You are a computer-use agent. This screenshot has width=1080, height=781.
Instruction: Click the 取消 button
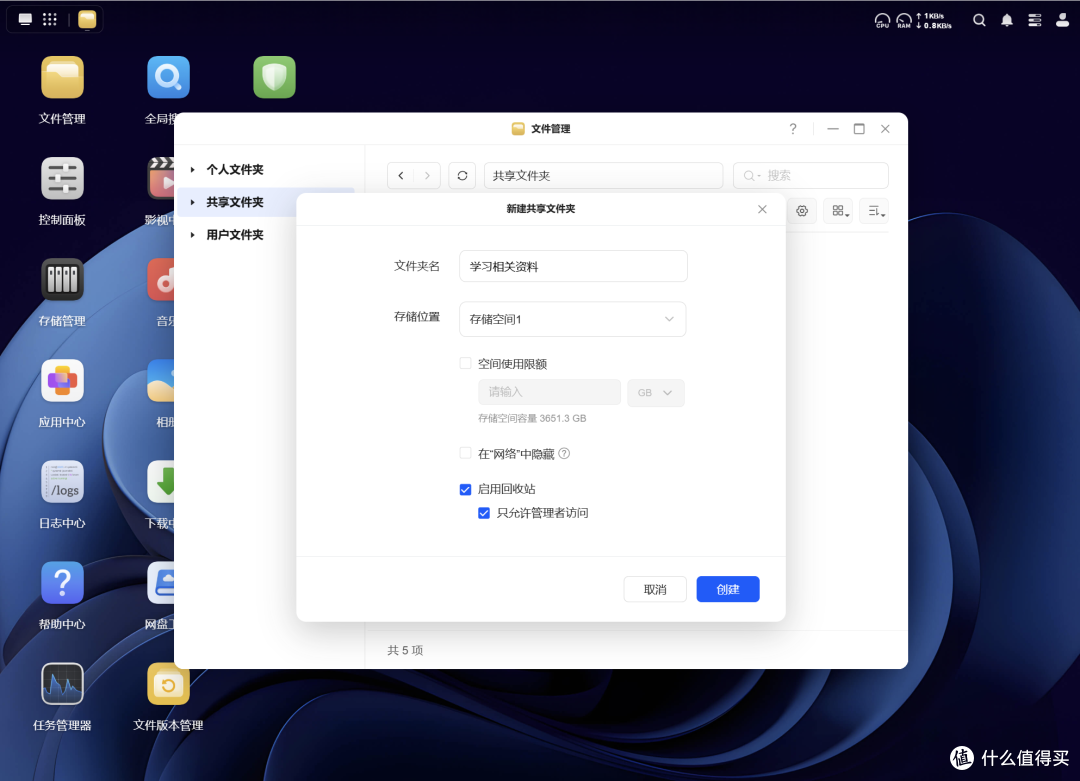click(655, 590)
